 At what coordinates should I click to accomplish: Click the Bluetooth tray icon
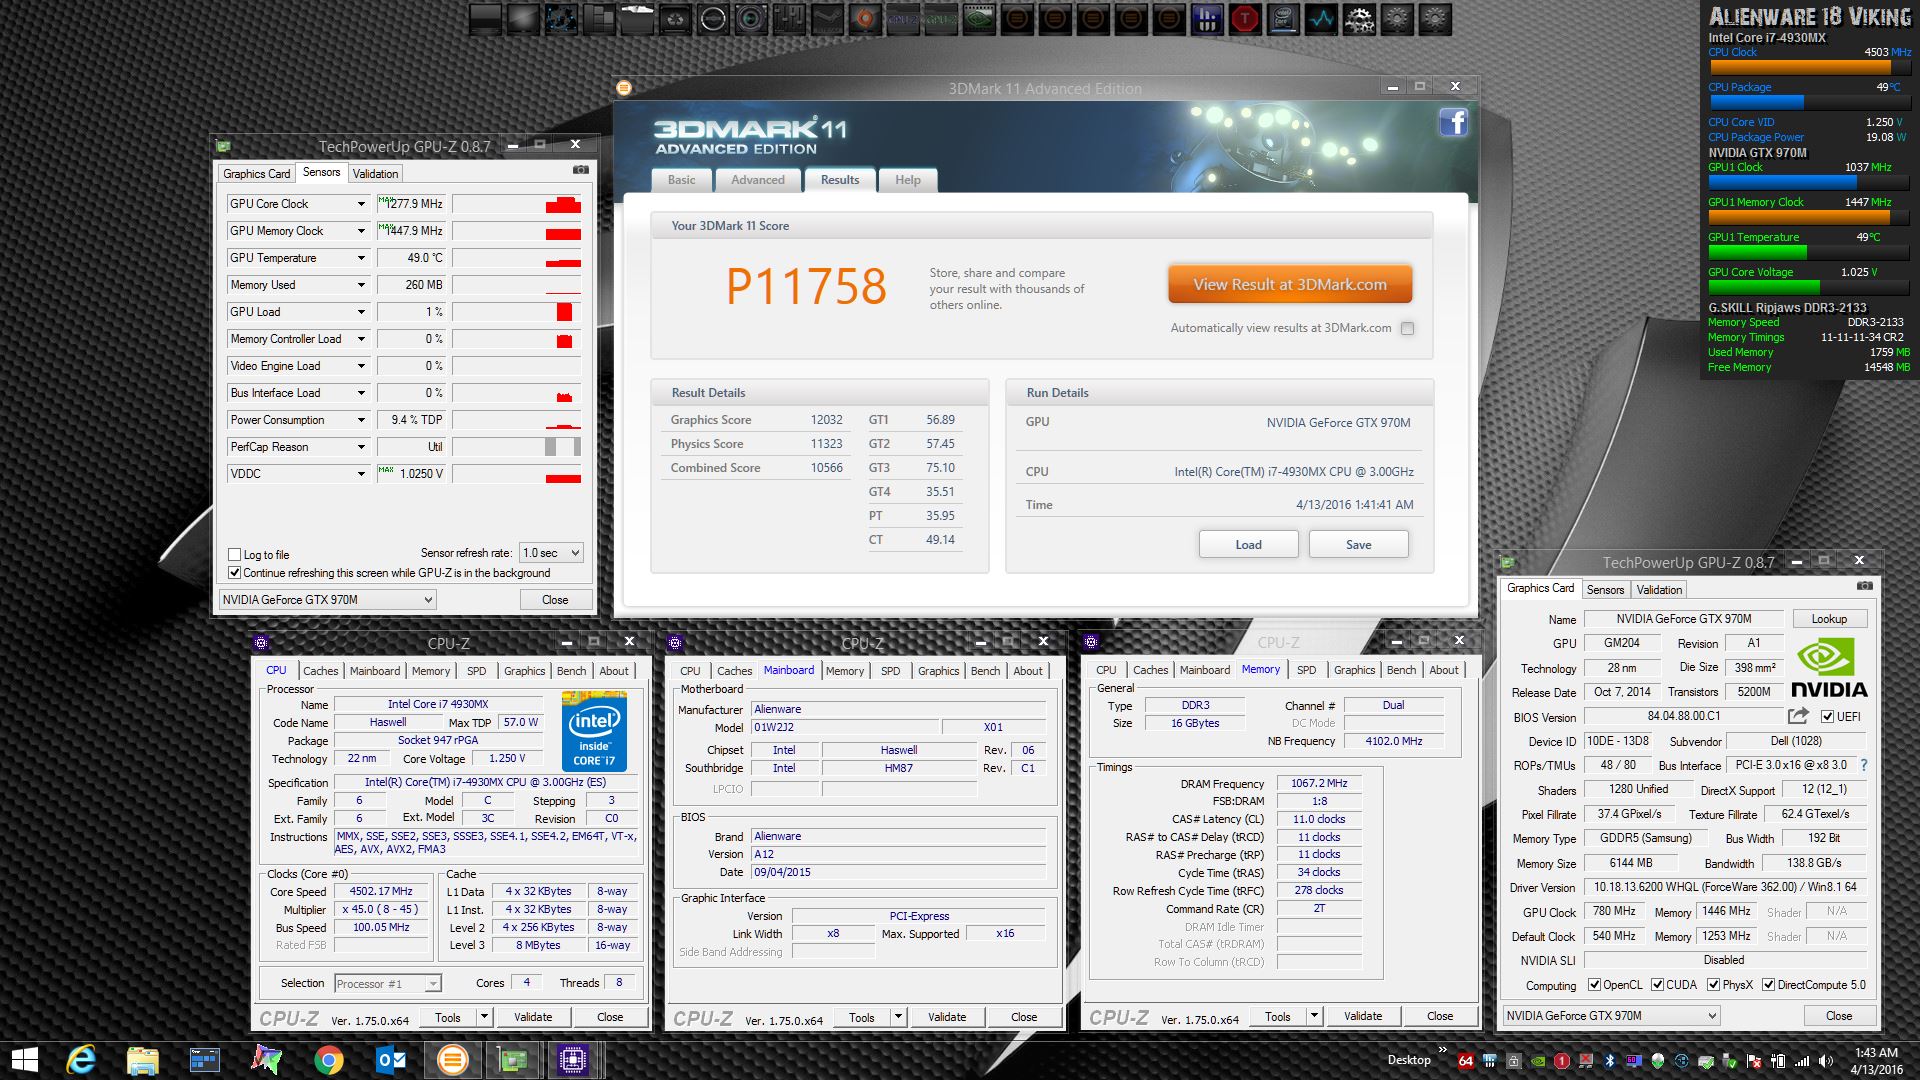pos(1609,1061)
